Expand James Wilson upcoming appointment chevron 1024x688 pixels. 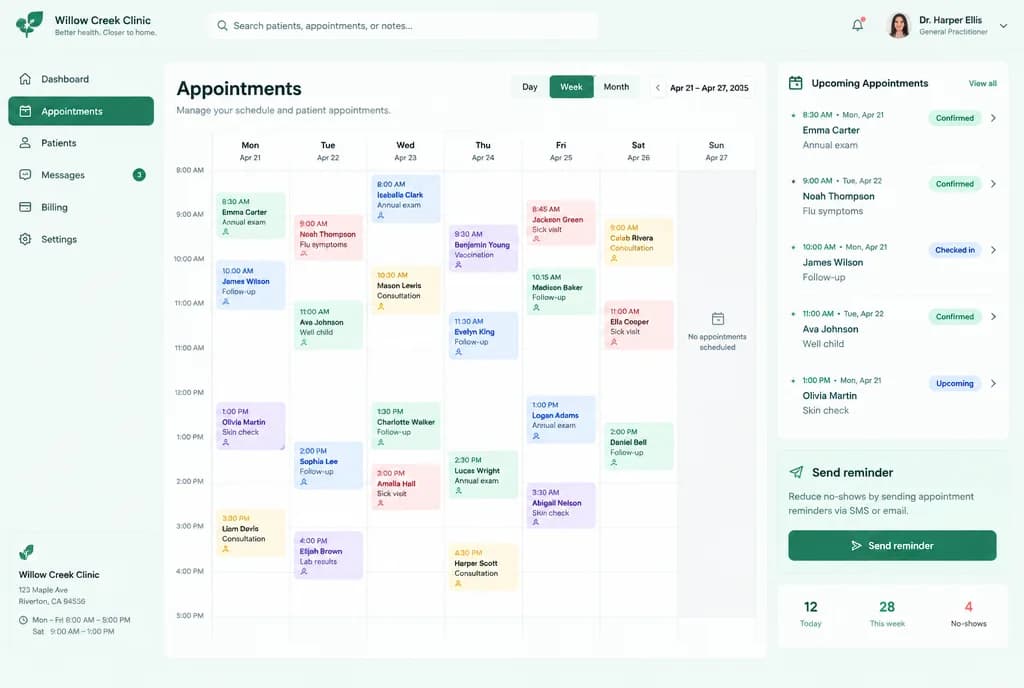click(x=993, y=250)
